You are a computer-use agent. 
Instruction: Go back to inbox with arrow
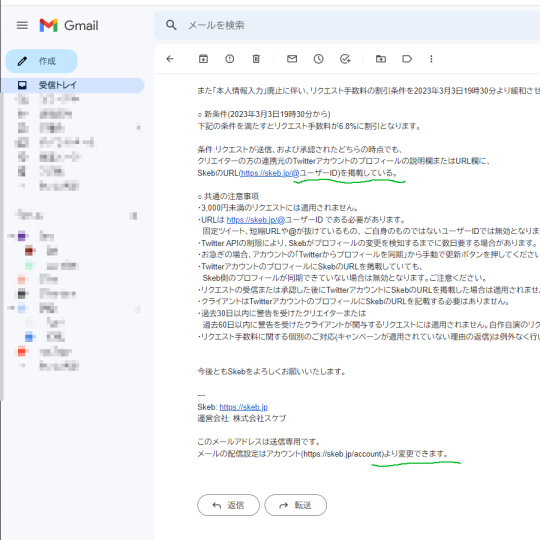(x=170, y=59)
